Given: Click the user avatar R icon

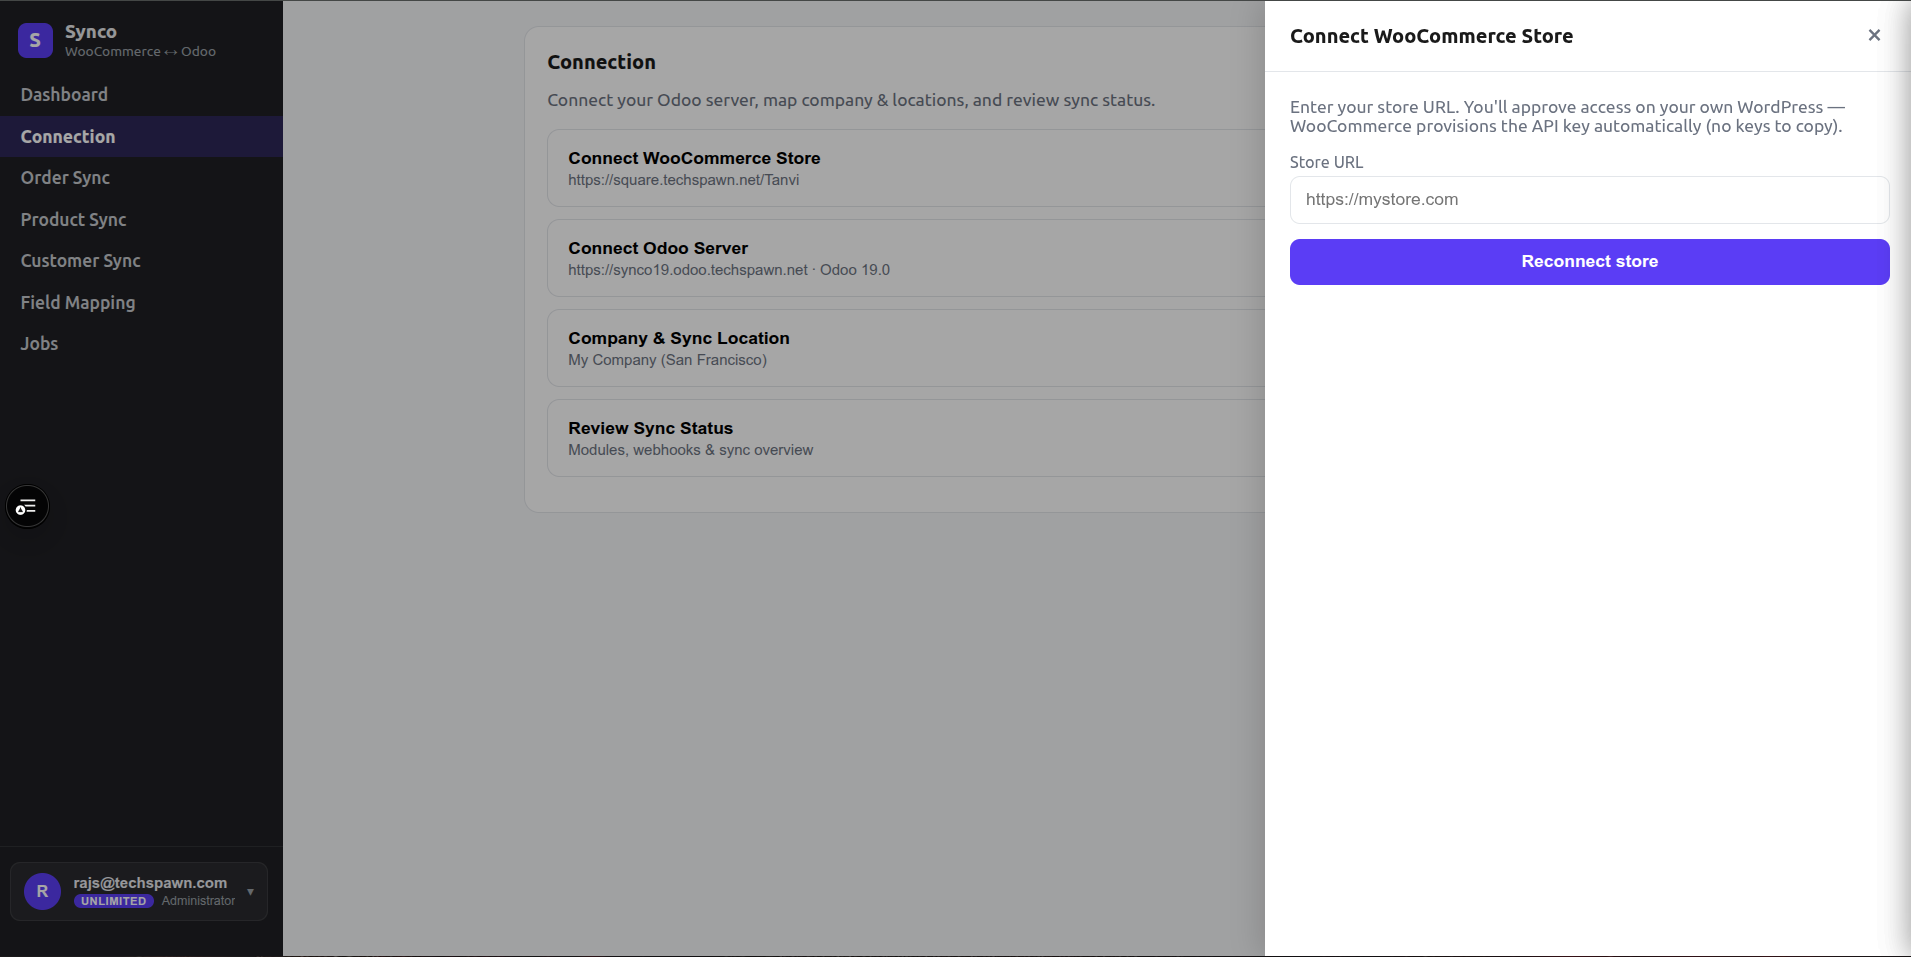Looking at the screenshot, I should pos(42,891).
